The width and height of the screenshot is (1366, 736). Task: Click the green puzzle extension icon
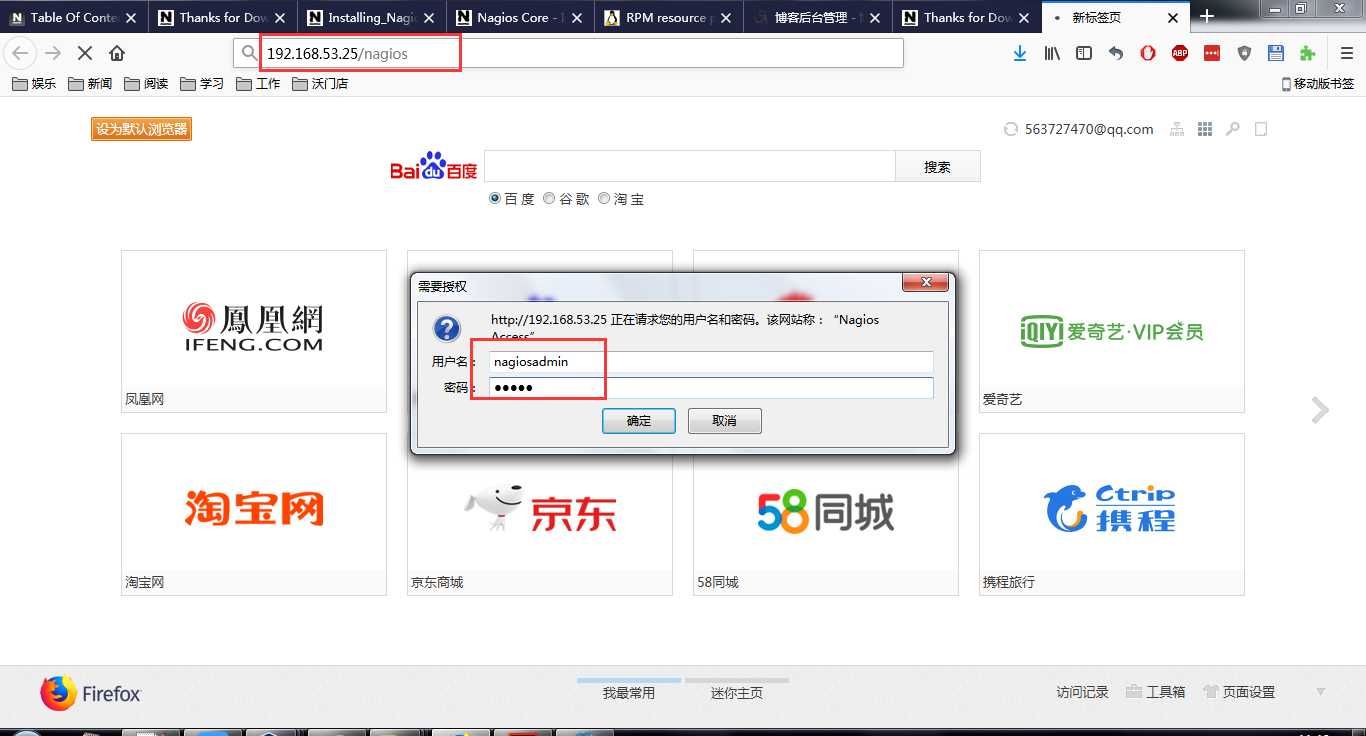pos(1307,53)
